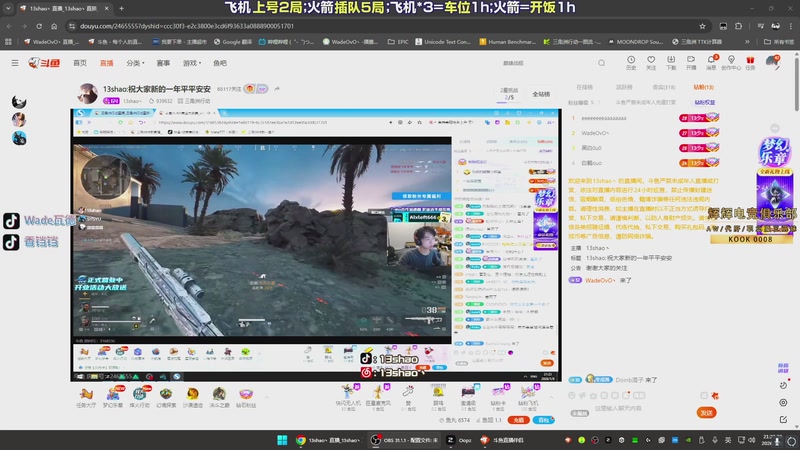800x450 pixels.
Task: Click the share arrow beside follower count
Action: coord(277,89)
